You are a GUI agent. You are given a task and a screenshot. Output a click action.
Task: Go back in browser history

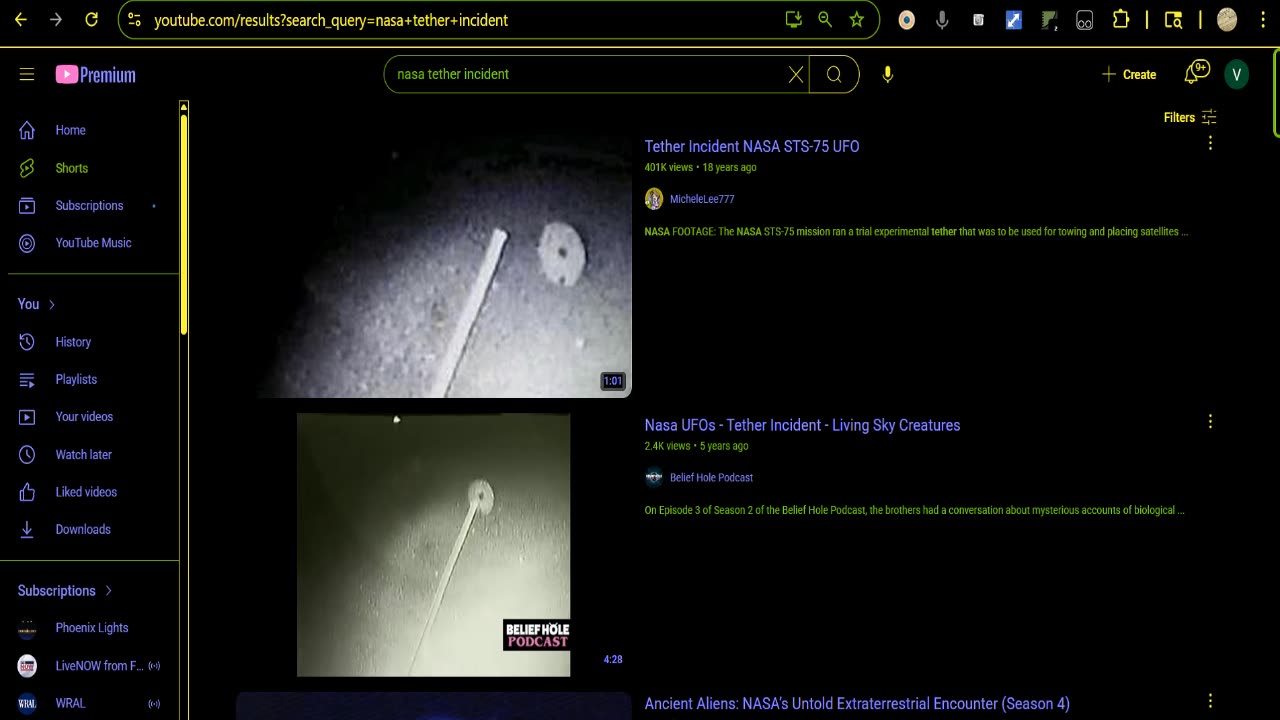[x=20, y=20]
